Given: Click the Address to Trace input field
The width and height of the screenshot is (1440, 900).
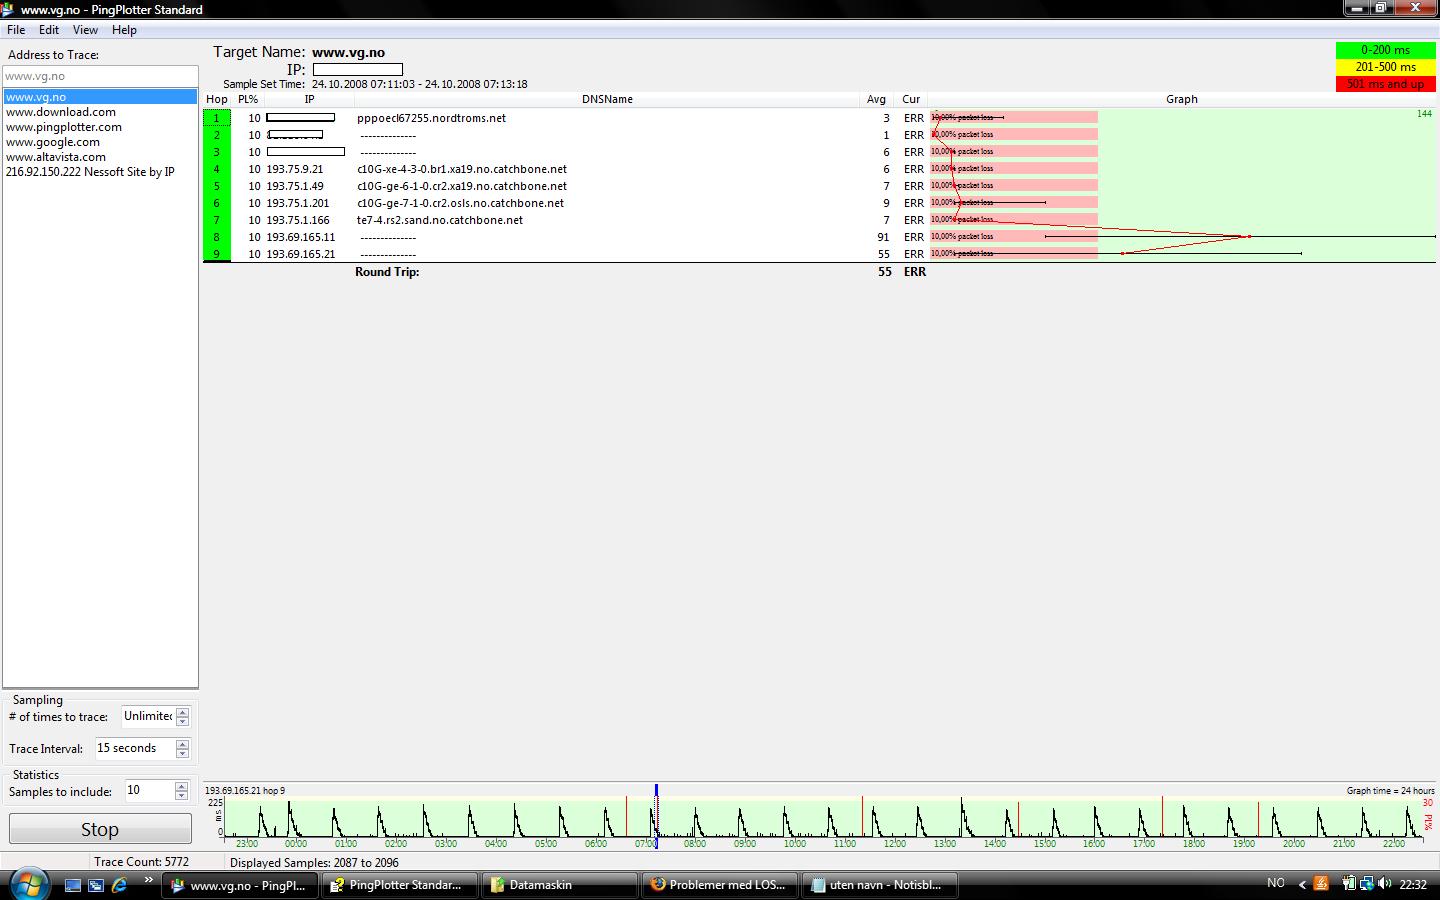Looking at the screenshot, I should 100,76.
